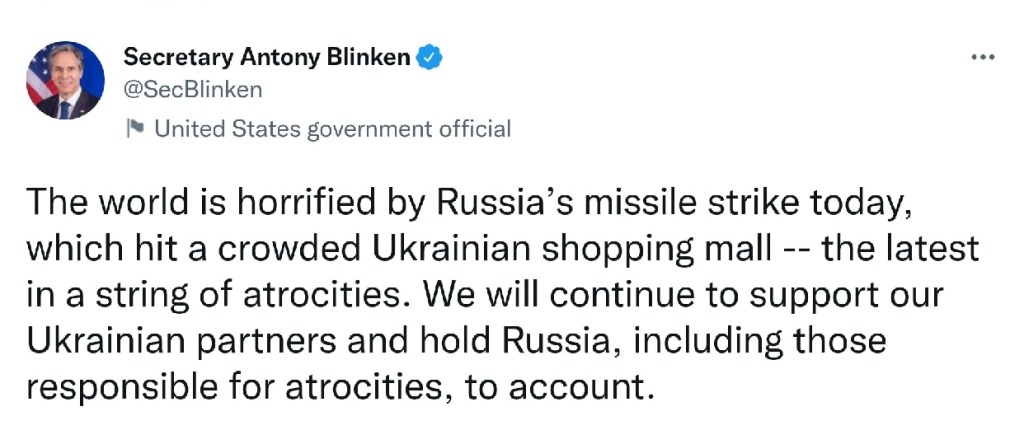Click the Secretary Antony Blinken display name
Image resolution: width=1024 pixels, height=430 pixels.
click(266, 58)
